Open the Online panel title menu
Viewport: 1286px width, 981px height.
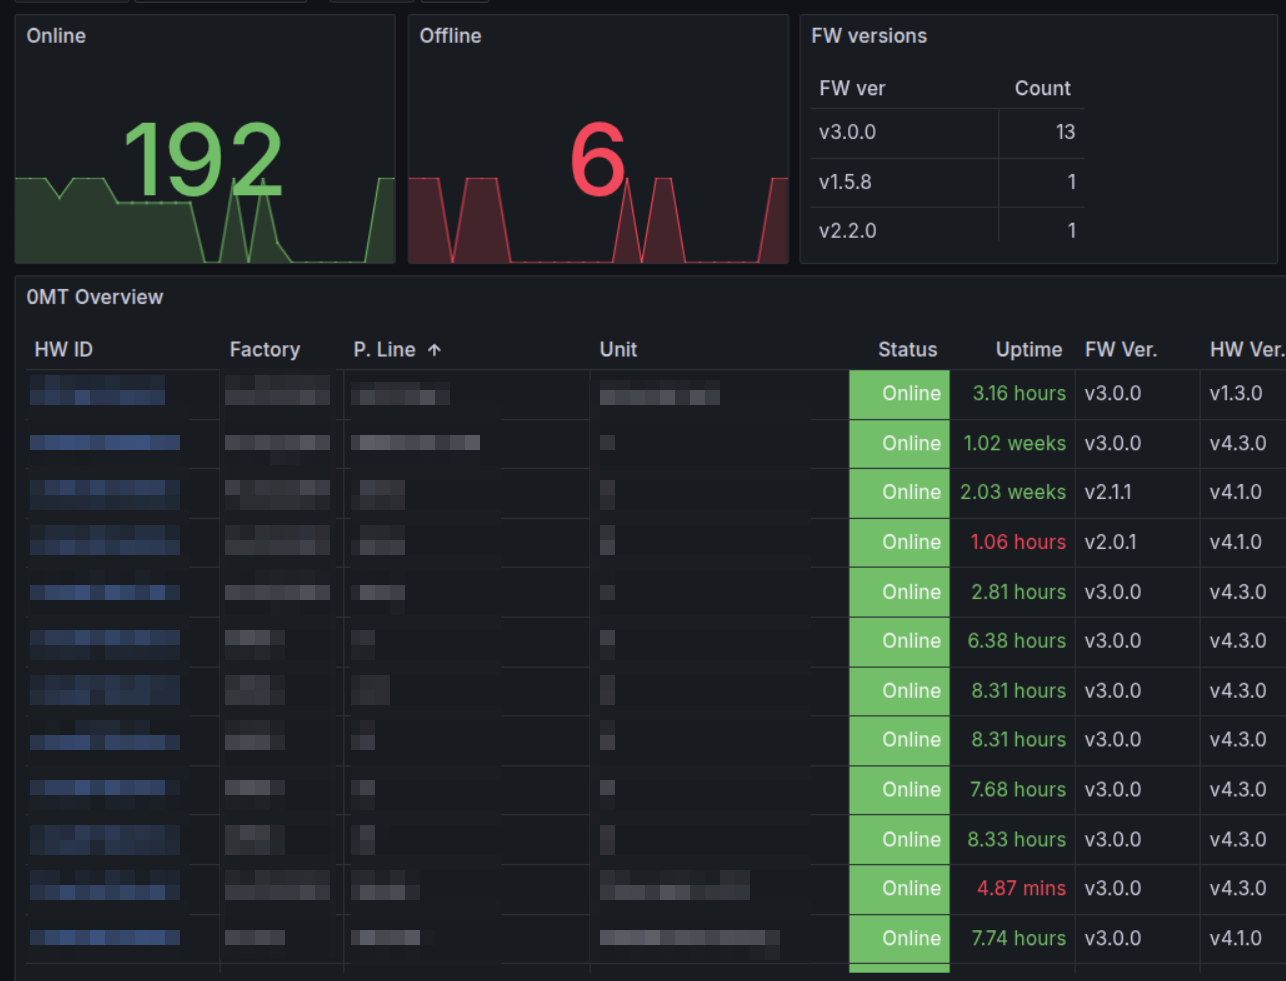(56, 36)
